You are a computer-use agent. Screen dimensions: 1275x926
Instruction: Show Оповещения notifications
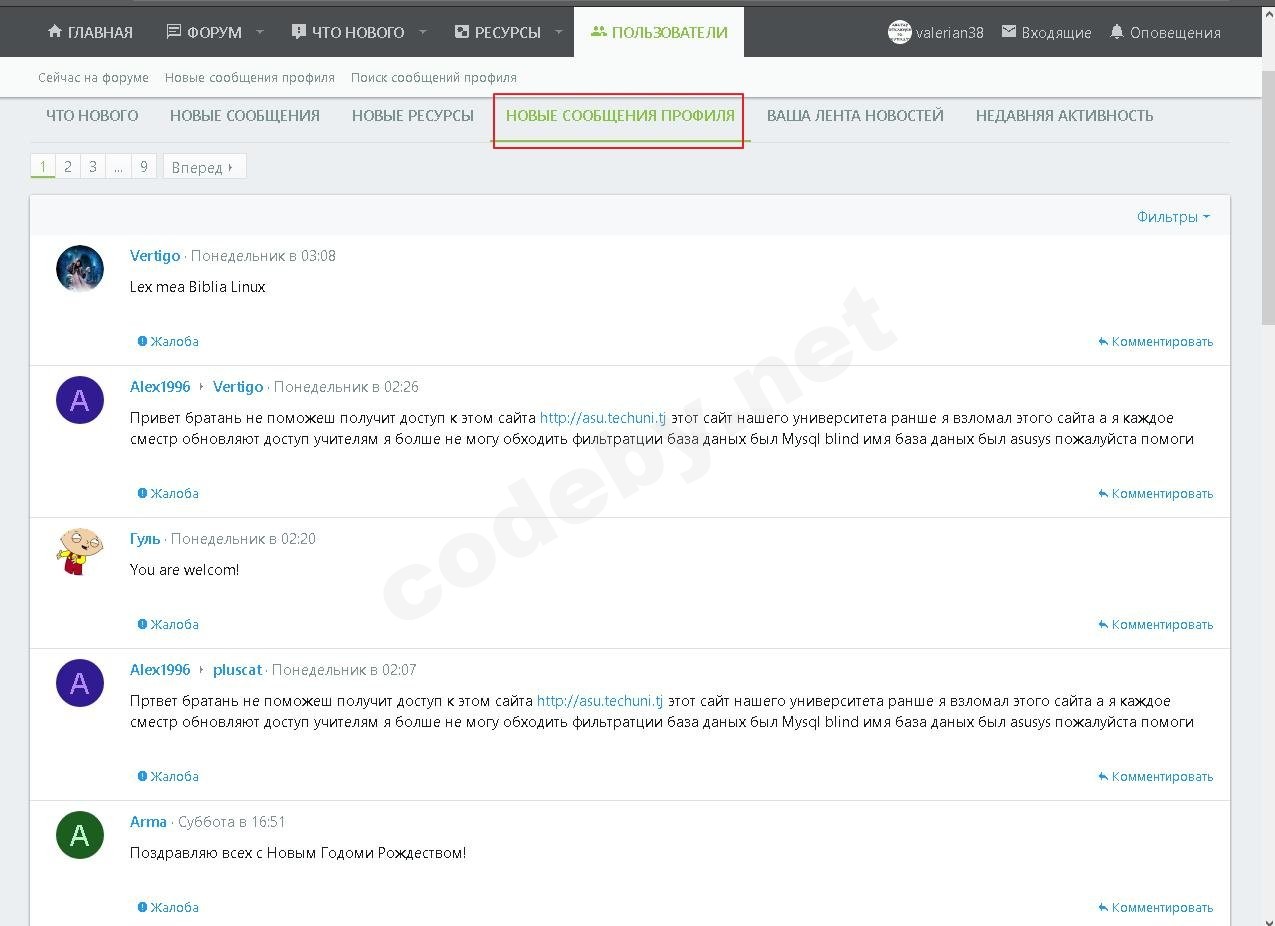(x=1165, y=32)
